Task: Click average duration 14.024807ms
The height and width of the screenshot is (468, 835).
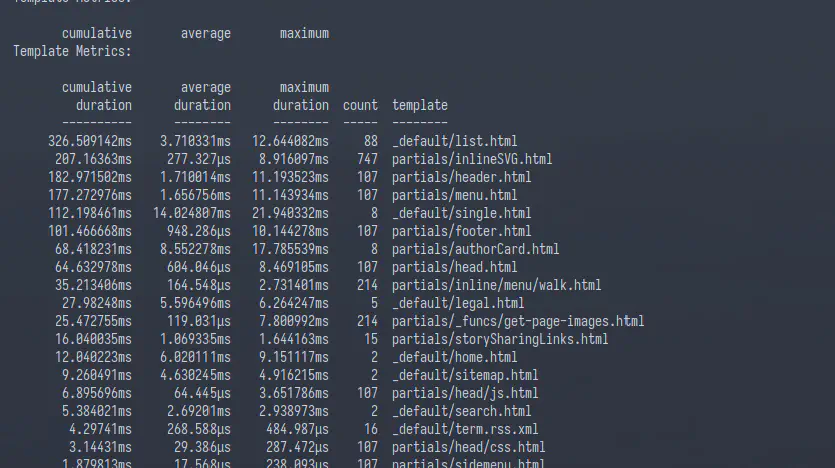Action: (x=192, y=214)
